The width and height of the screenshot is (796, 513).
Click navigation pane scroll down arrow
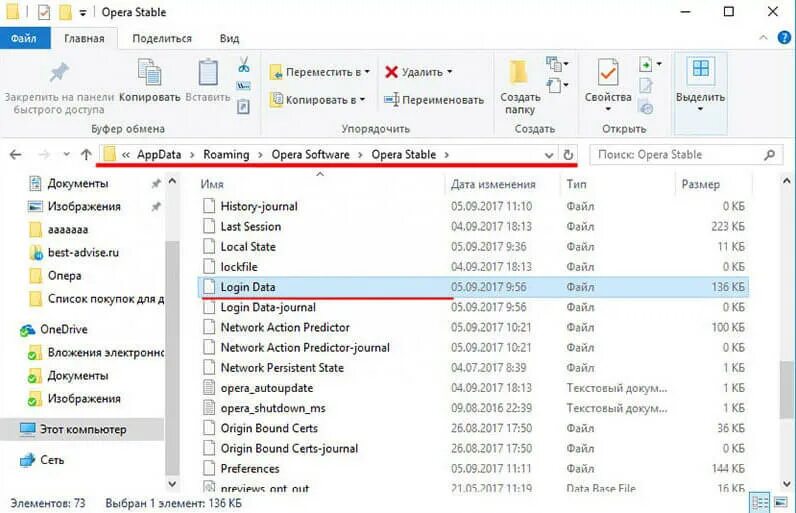173,484
